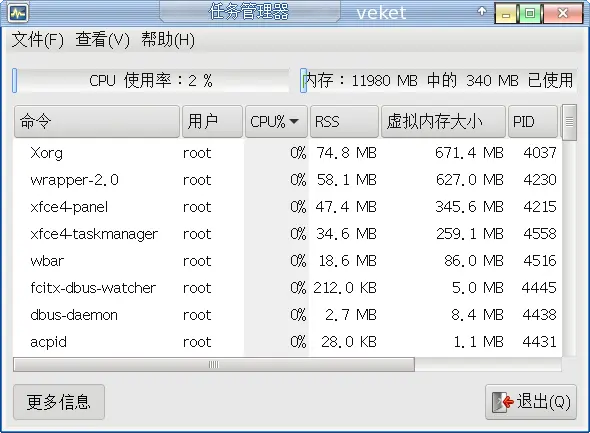The image size is (590, 433).
Task: Select the xfce4-taskmanager process row
Action: (x=287, y=234)
